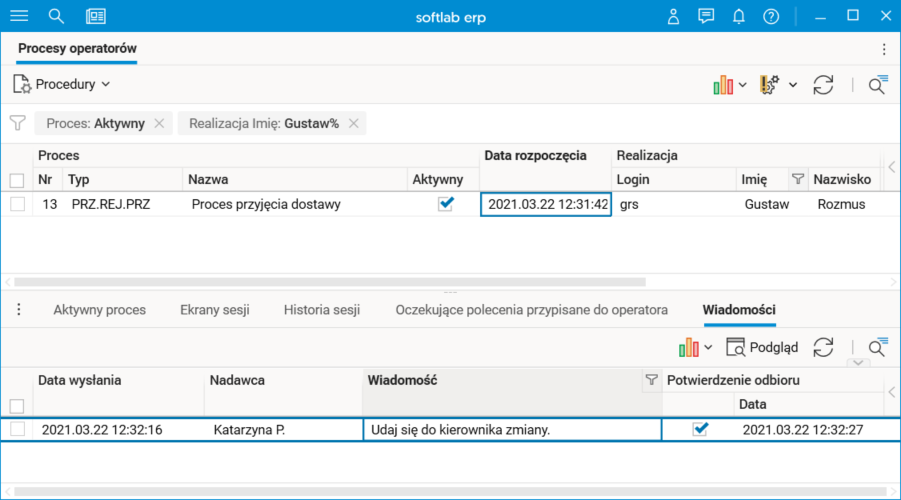Switch to the Historia sesji tab
Viewport: 901px width, 500px height.
tap(321, 310)
